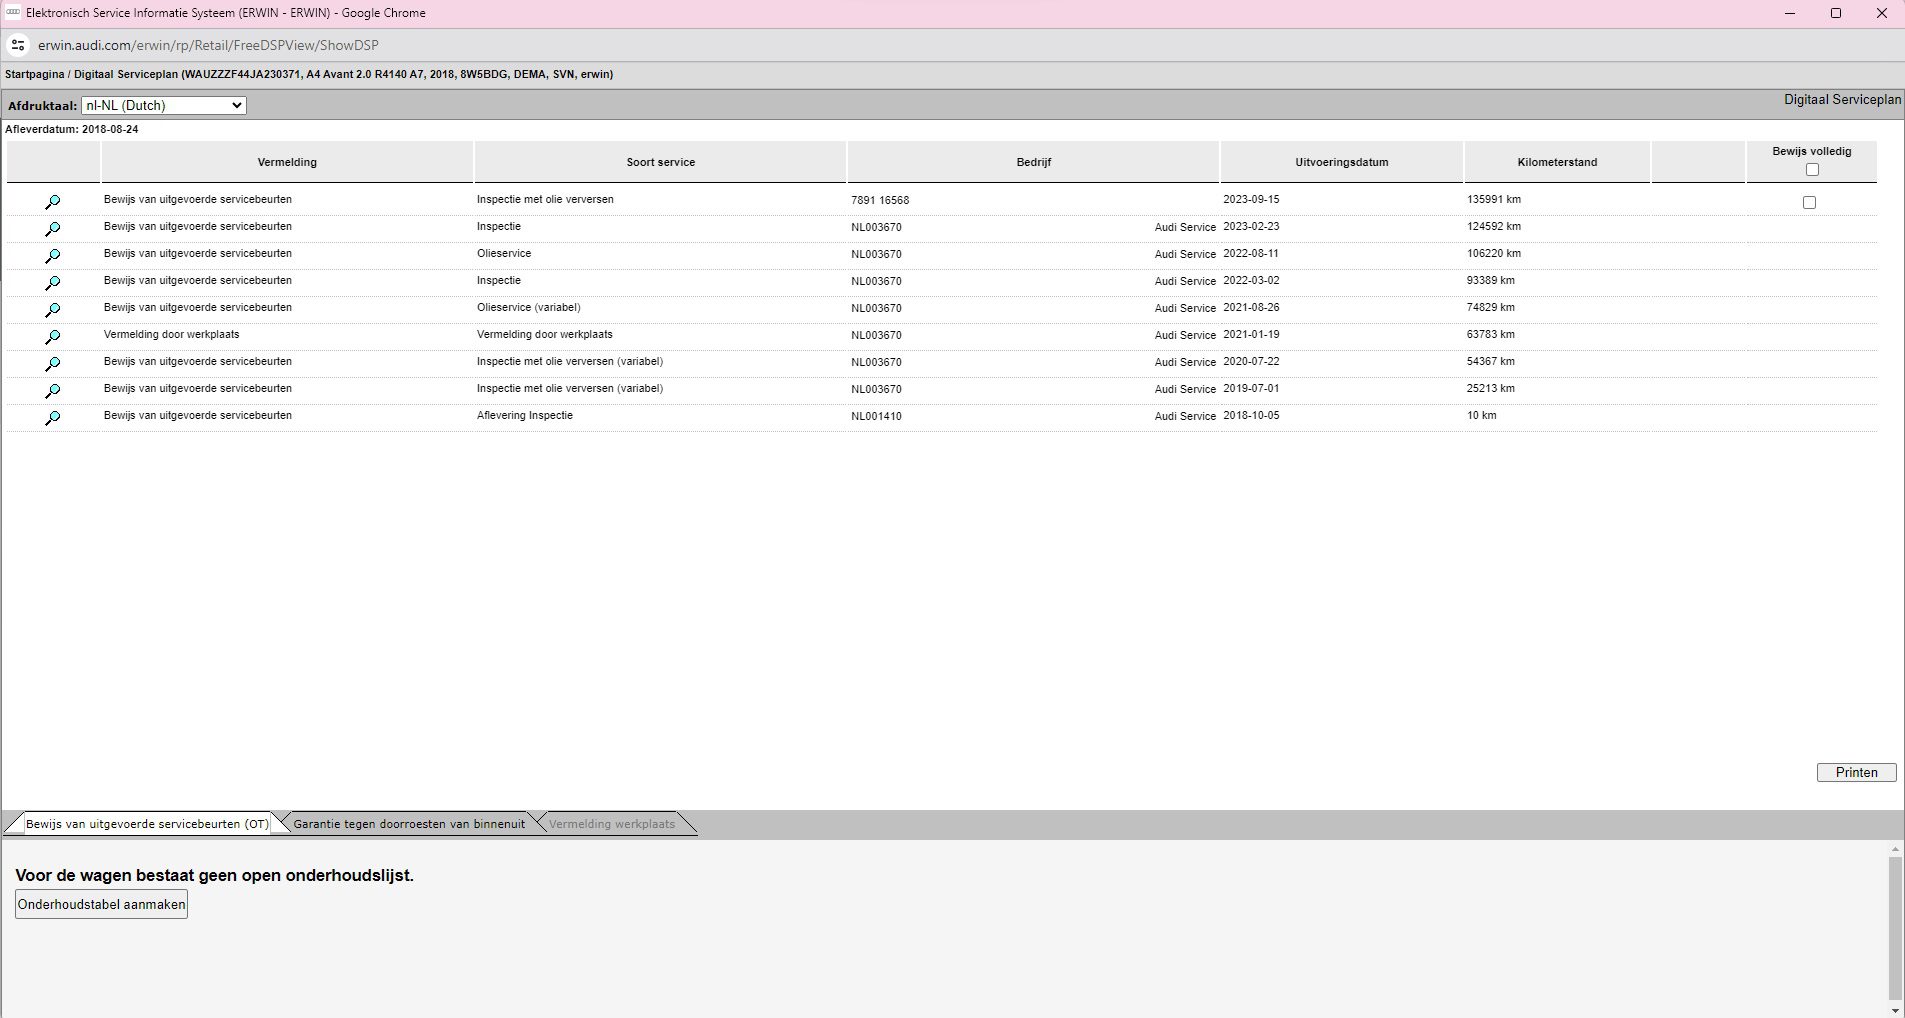Open details magnifier for 2023-02-23 Inspectie entry
This screenshot has height=1018, width=1905.
click(53, 229)
